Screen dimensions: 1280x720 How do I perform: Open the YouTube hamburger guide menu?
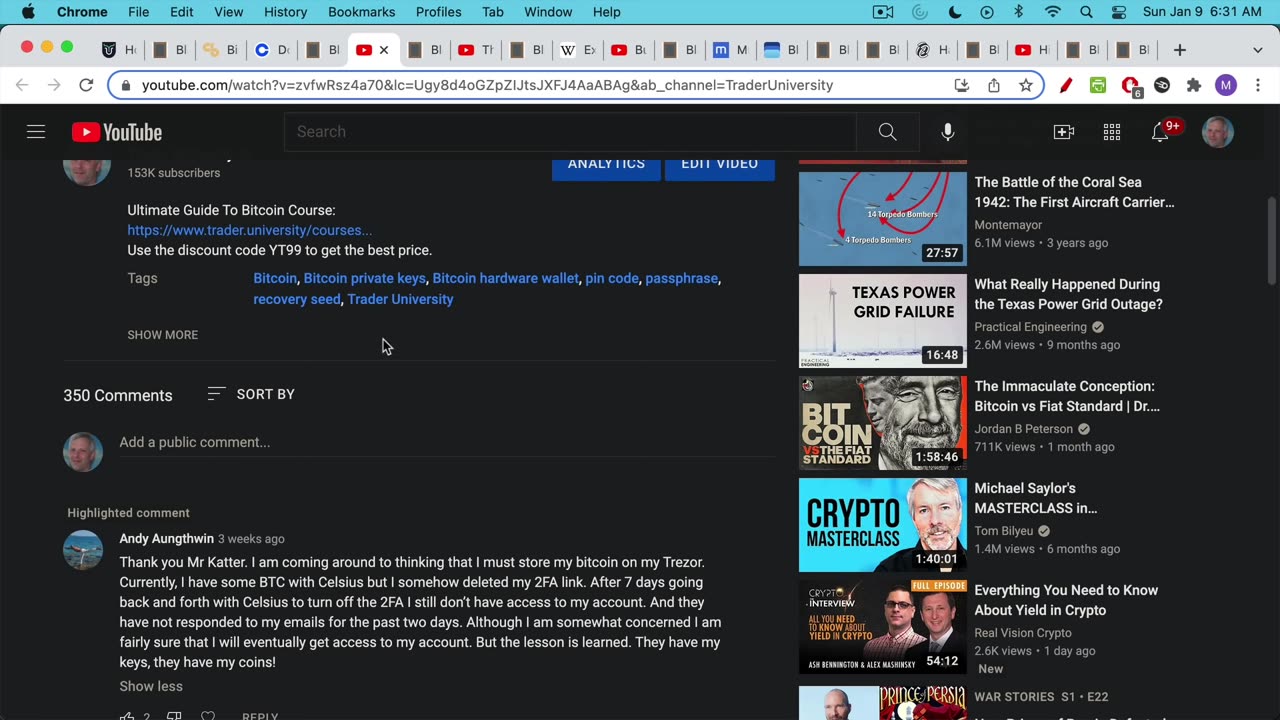tap(36, 132)
